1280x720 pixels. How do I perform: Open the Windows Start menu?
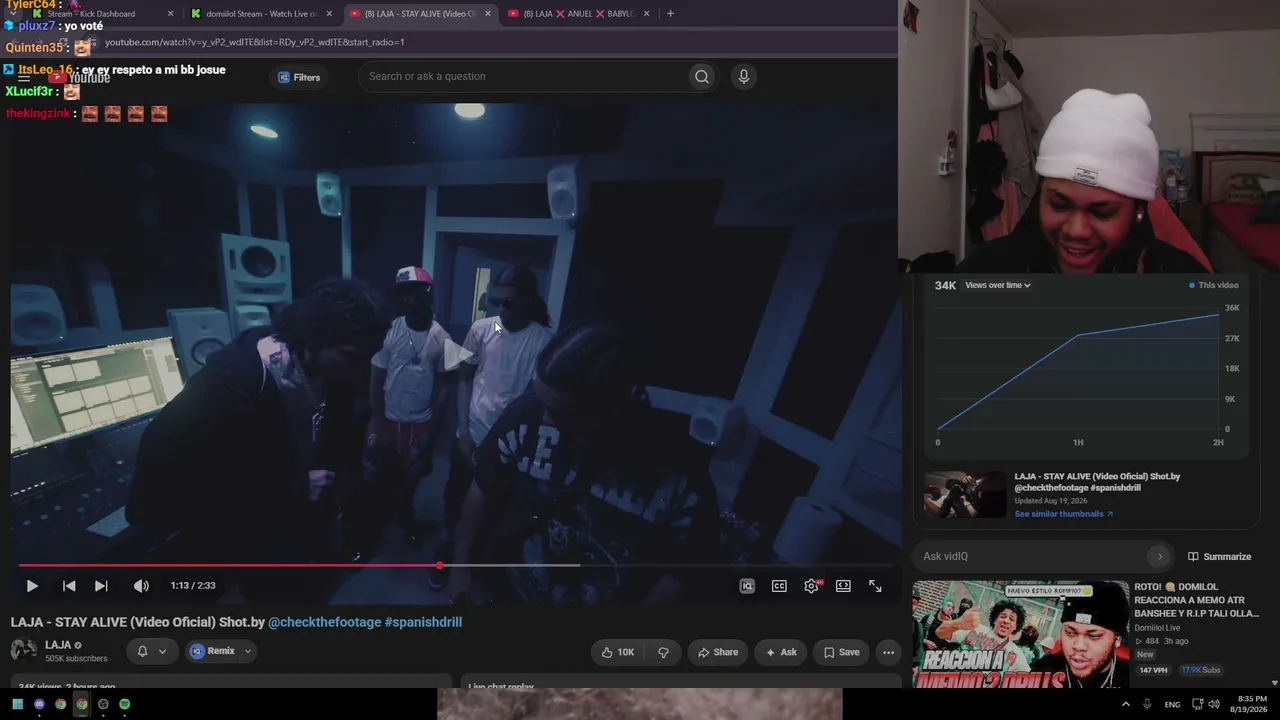click(x=17, y=704)
